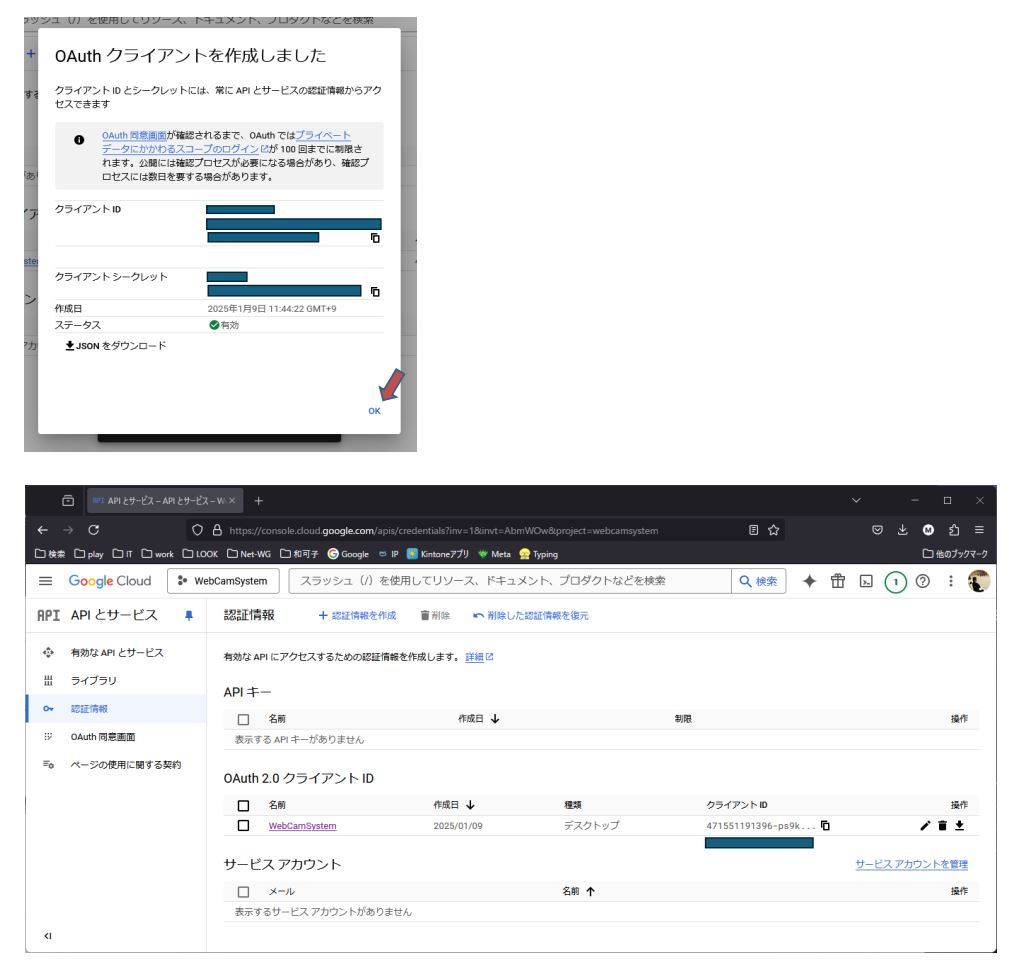Open the help question mark icon
The height and width of the screenshot is (973, 1024).
pyautogui.click(x=923, y=581)
